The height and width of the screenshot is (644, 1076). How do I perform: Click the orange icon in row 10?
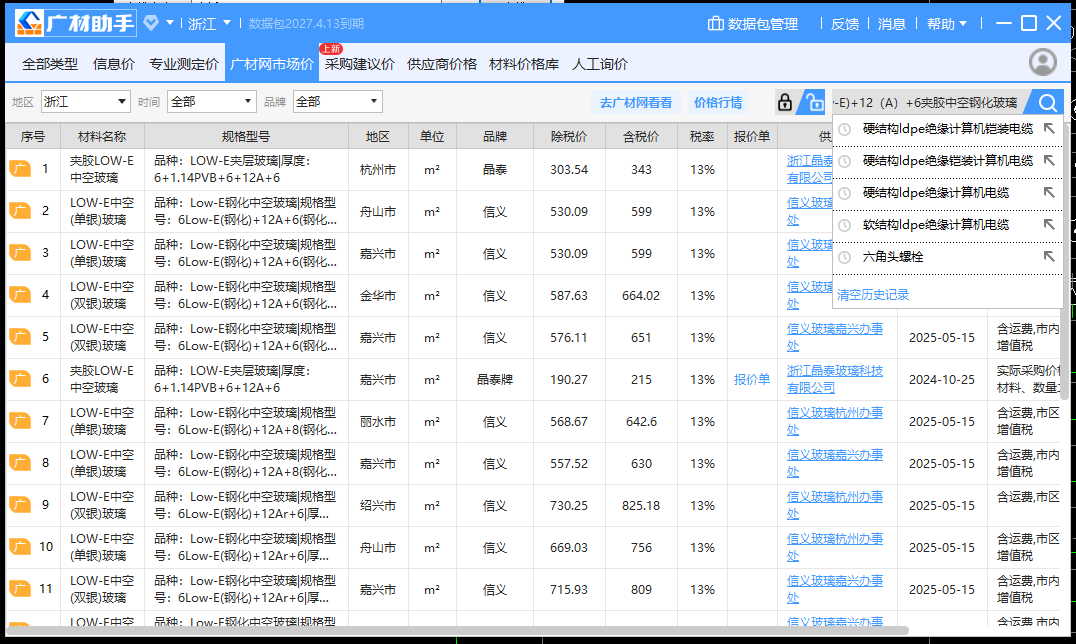pyautogui.click(x=21, y=547)
